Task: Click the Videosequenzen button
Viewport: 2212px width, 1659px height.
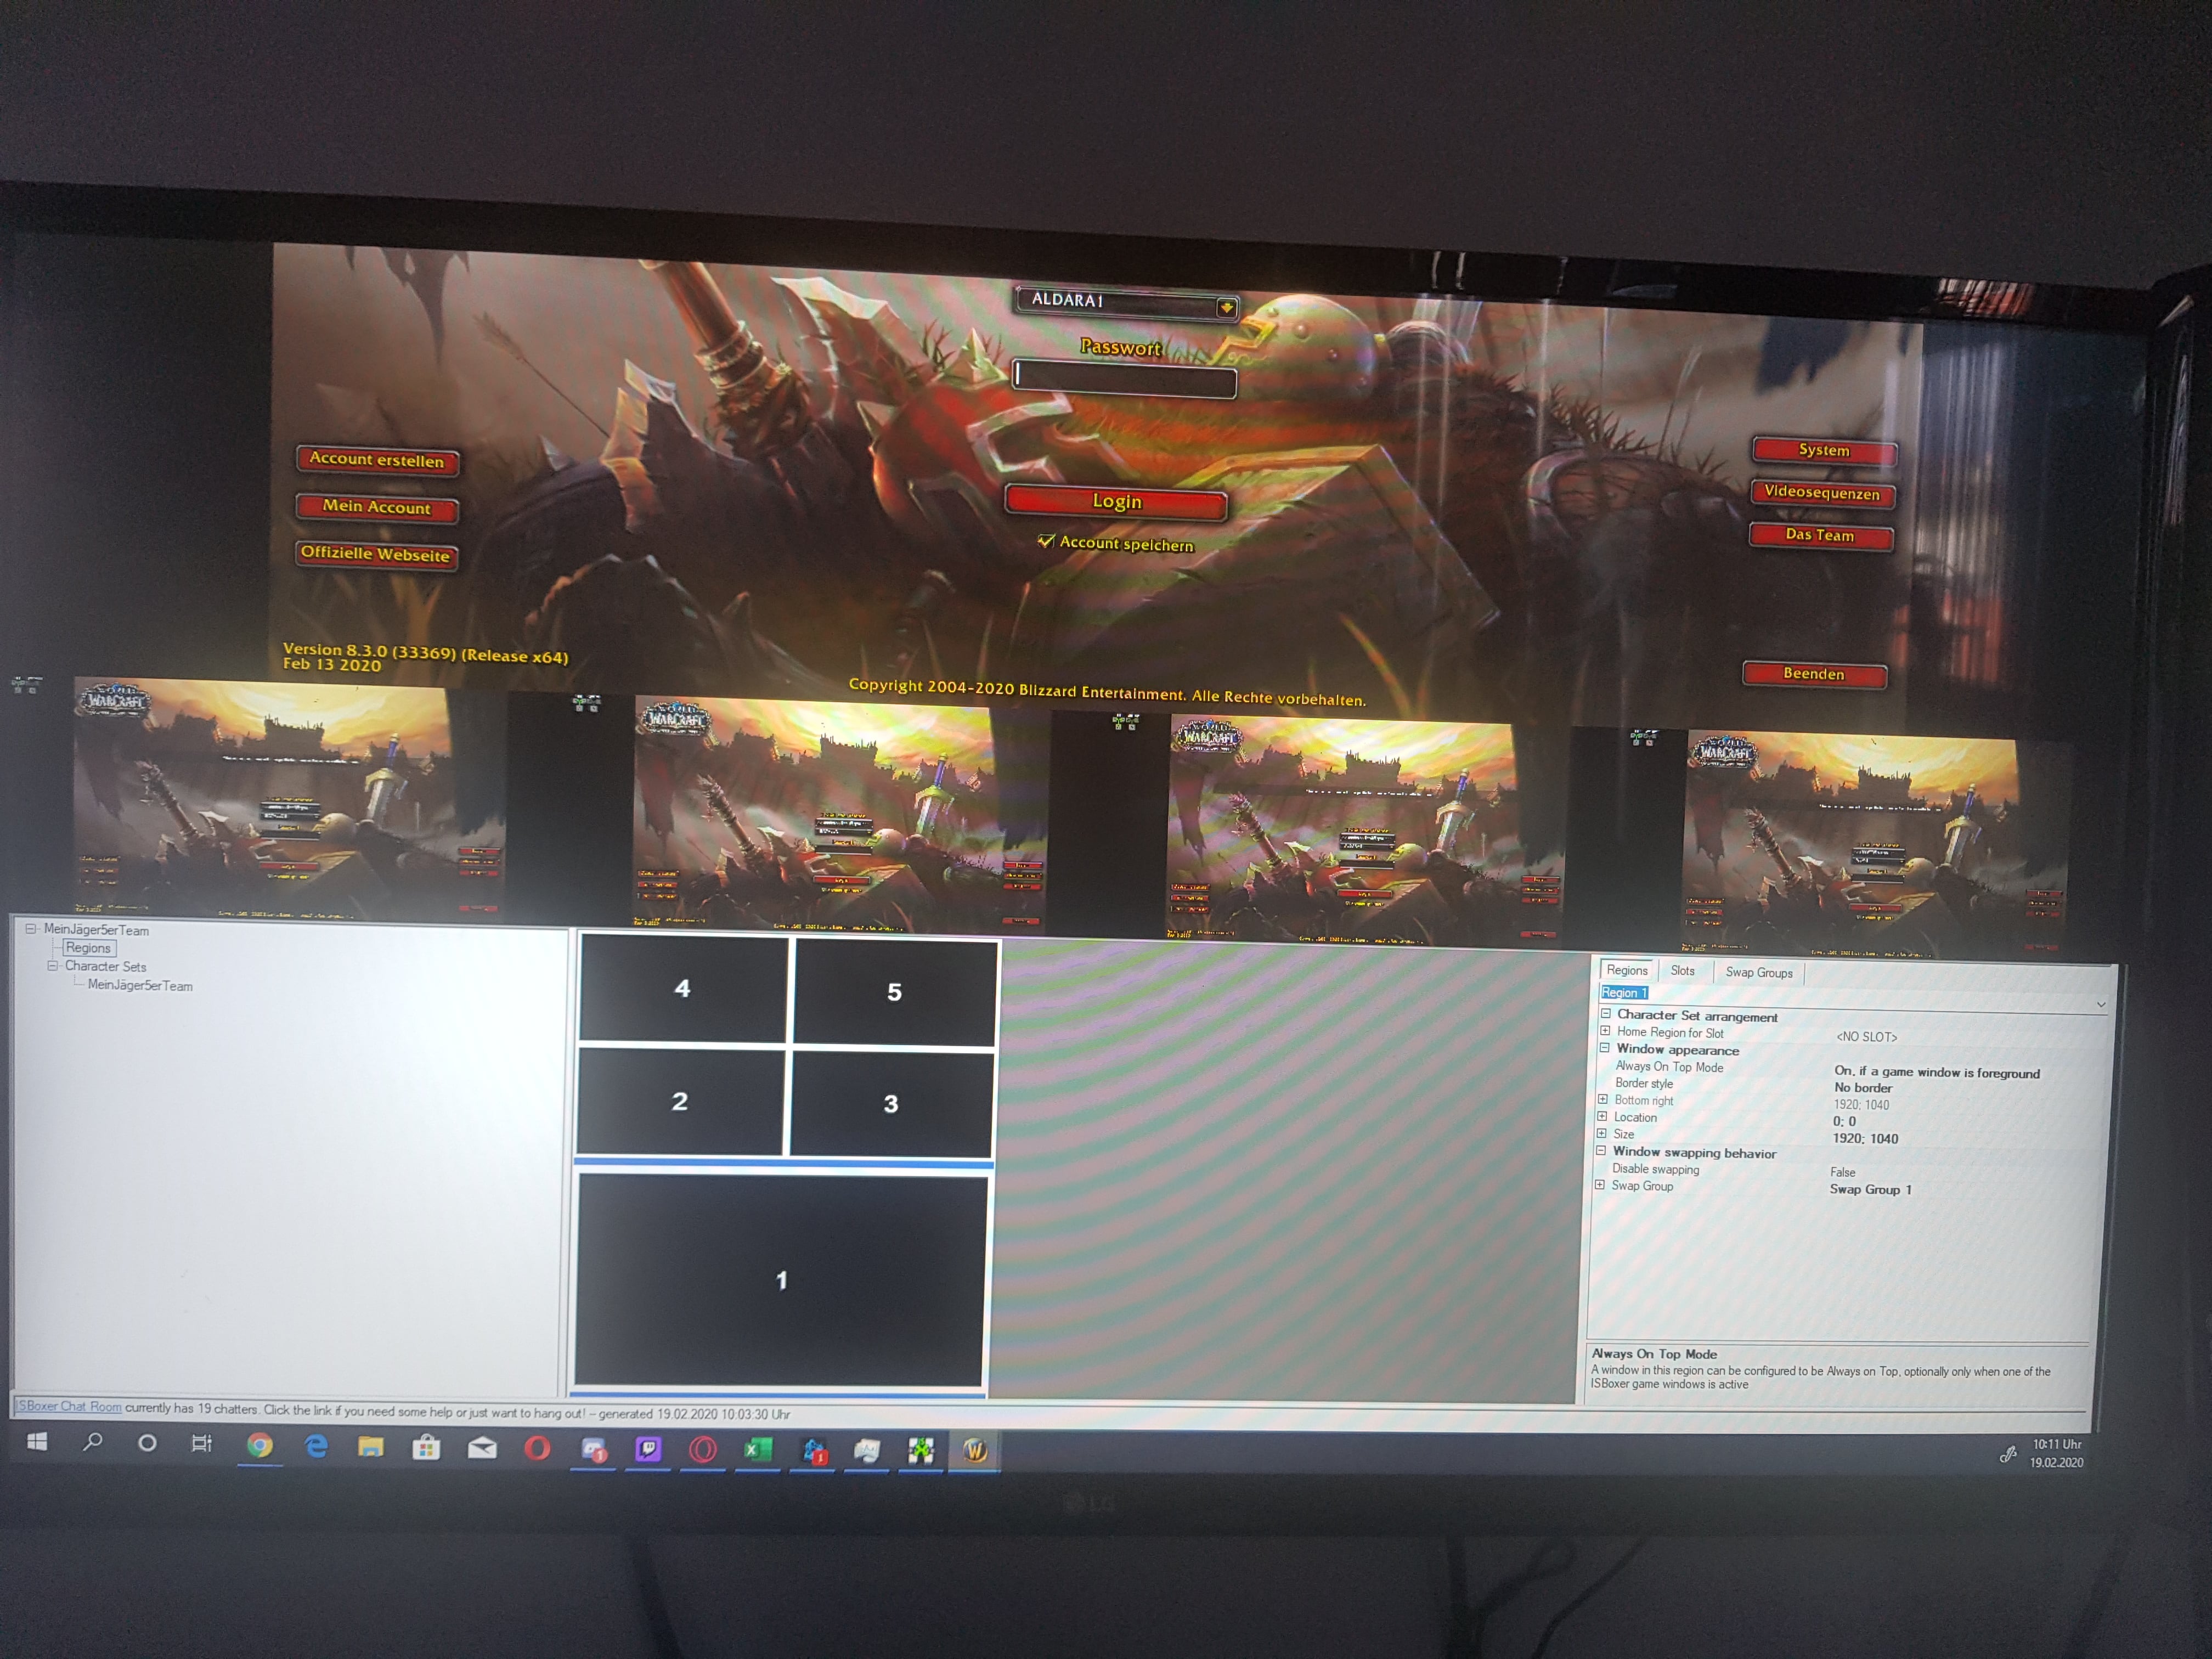Action: click(x=1822, y=493)
